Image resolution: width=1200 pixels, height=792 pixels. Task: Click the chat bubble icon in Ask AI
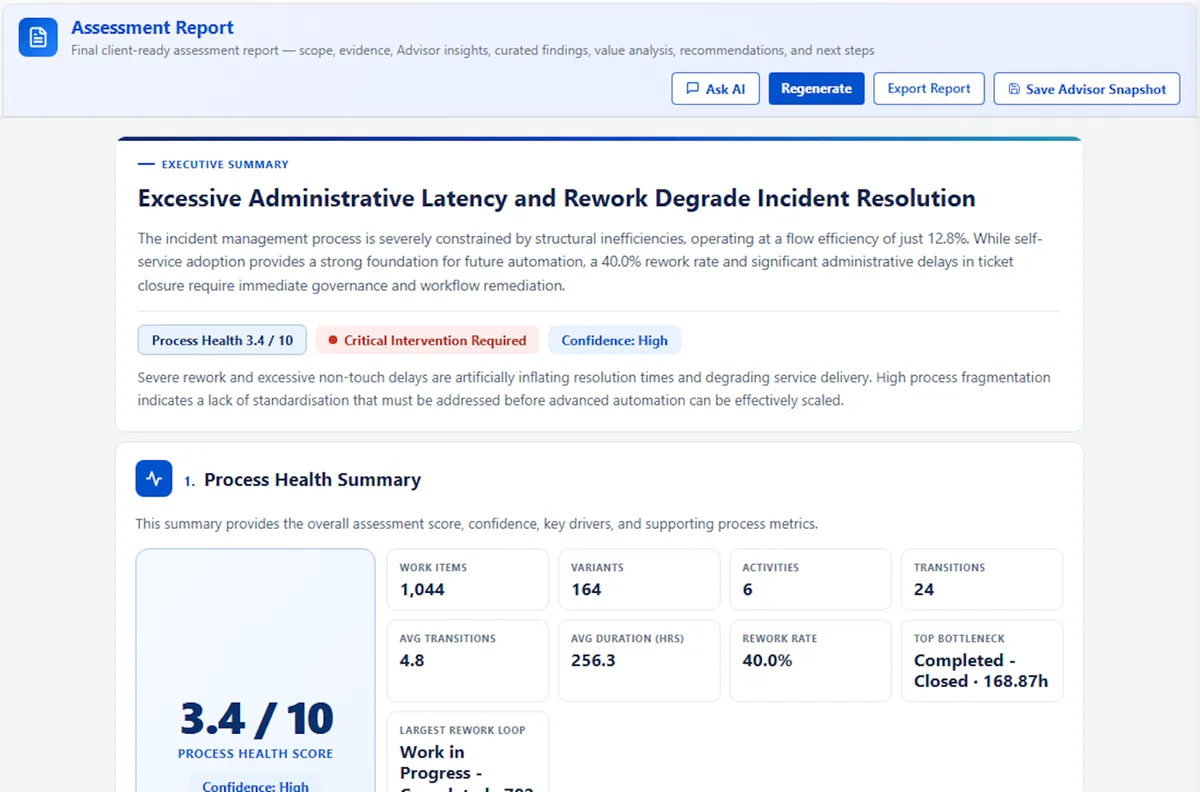[x=692, y=88]
